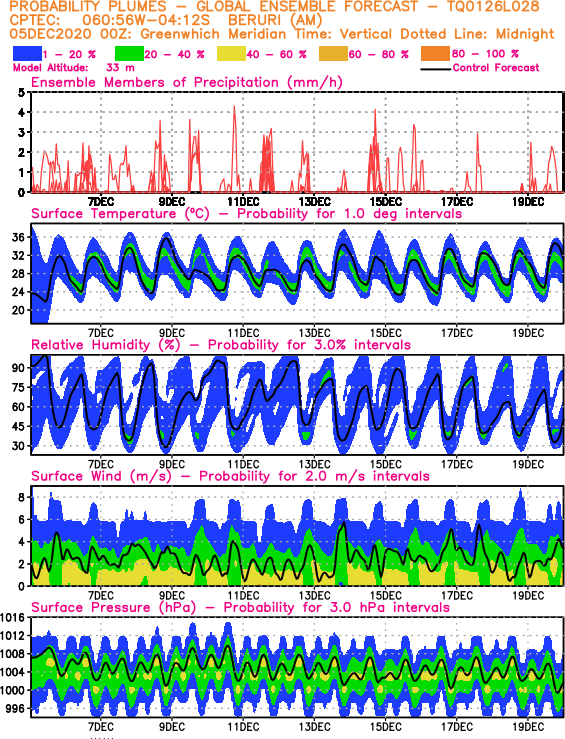Click the 15DEC label under the temperature chart
This screenshot has width=565, height=739.
385,333
